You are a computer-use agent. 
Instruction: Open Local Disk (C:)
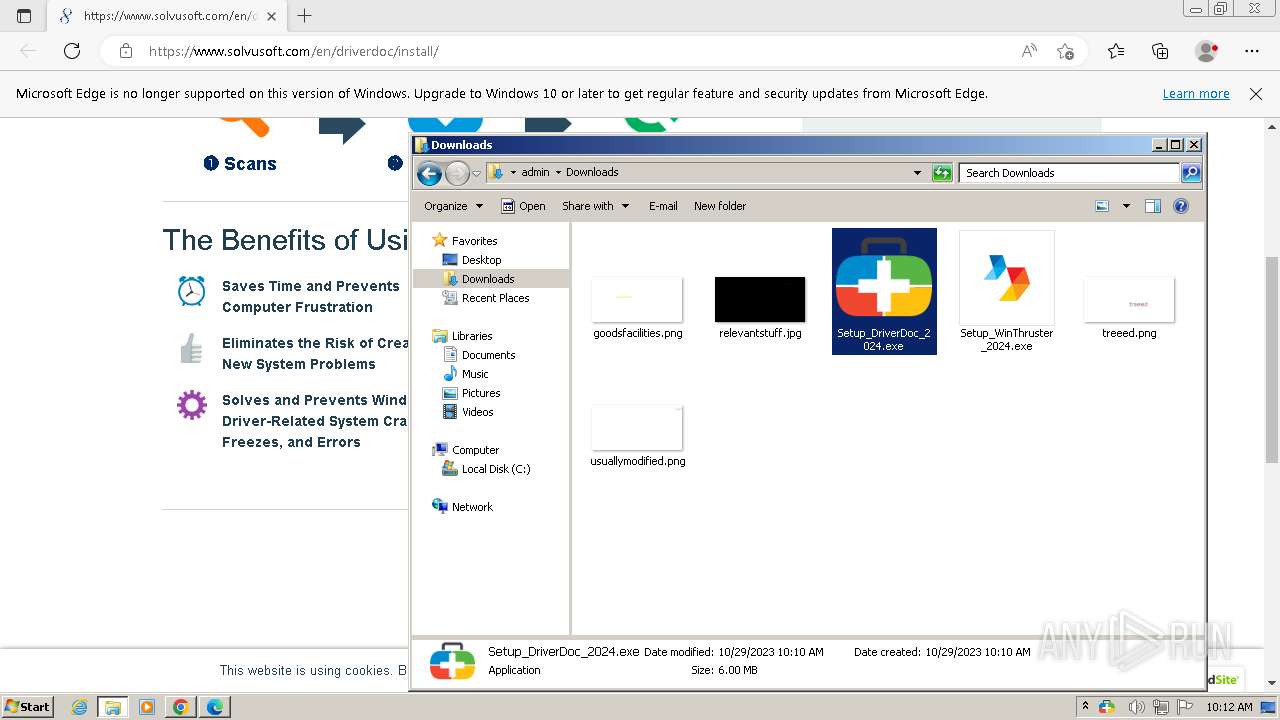[x=495, y=469]
